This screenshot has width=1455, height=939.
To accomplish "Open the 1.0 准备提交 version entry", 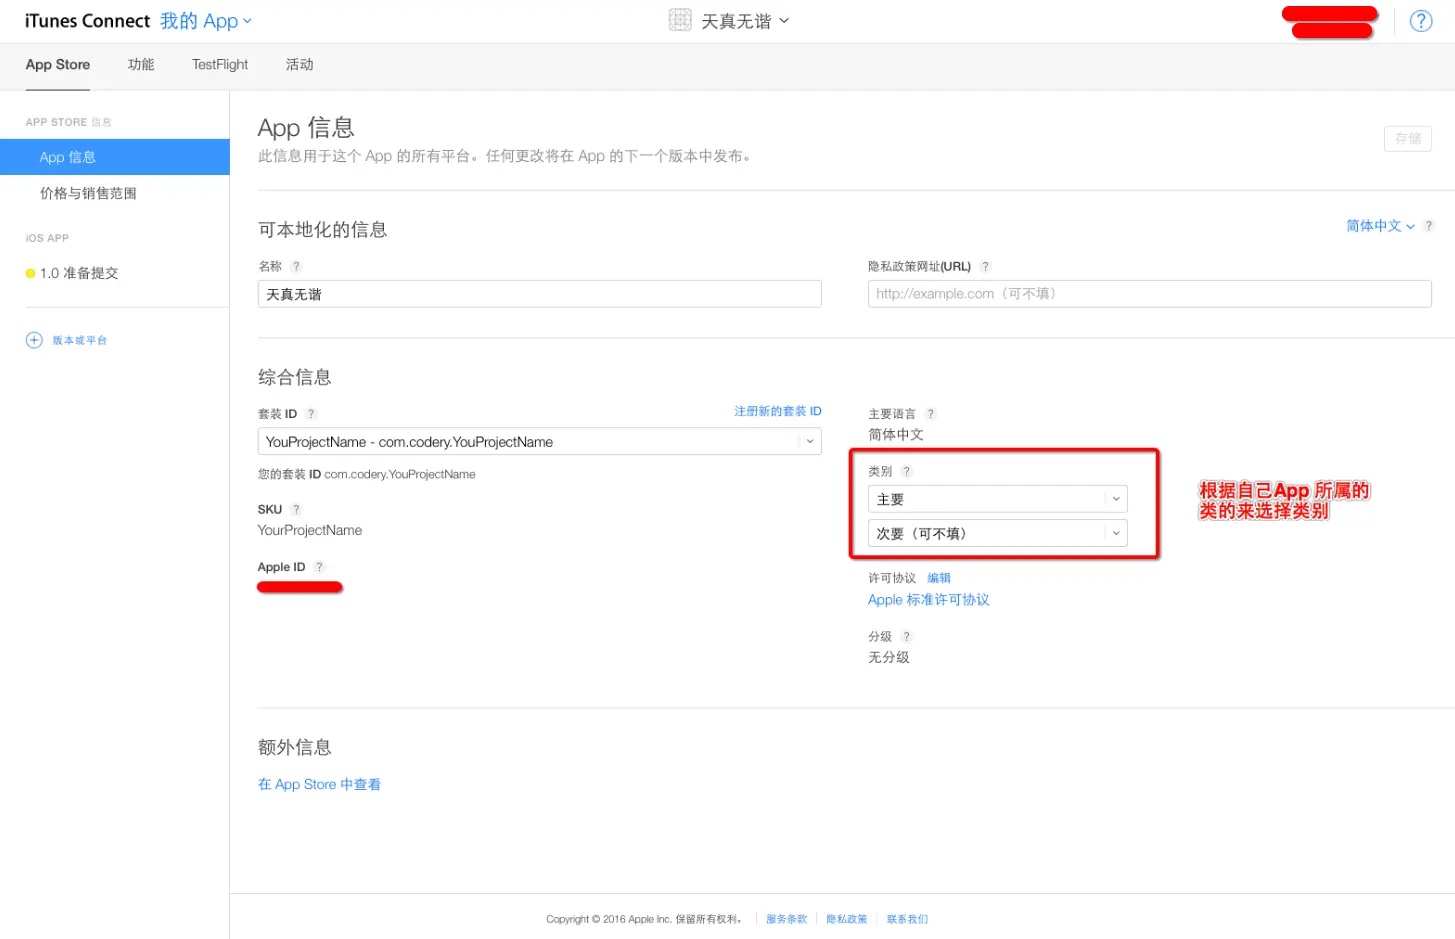I will [79, 273].
